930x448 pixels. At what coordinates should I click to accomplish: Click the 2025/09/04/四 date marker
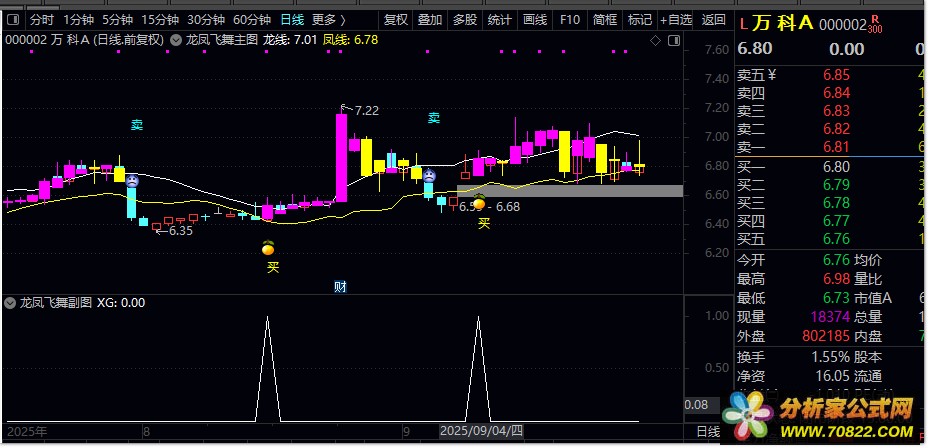pyautogui.click(x=481, y=430)
